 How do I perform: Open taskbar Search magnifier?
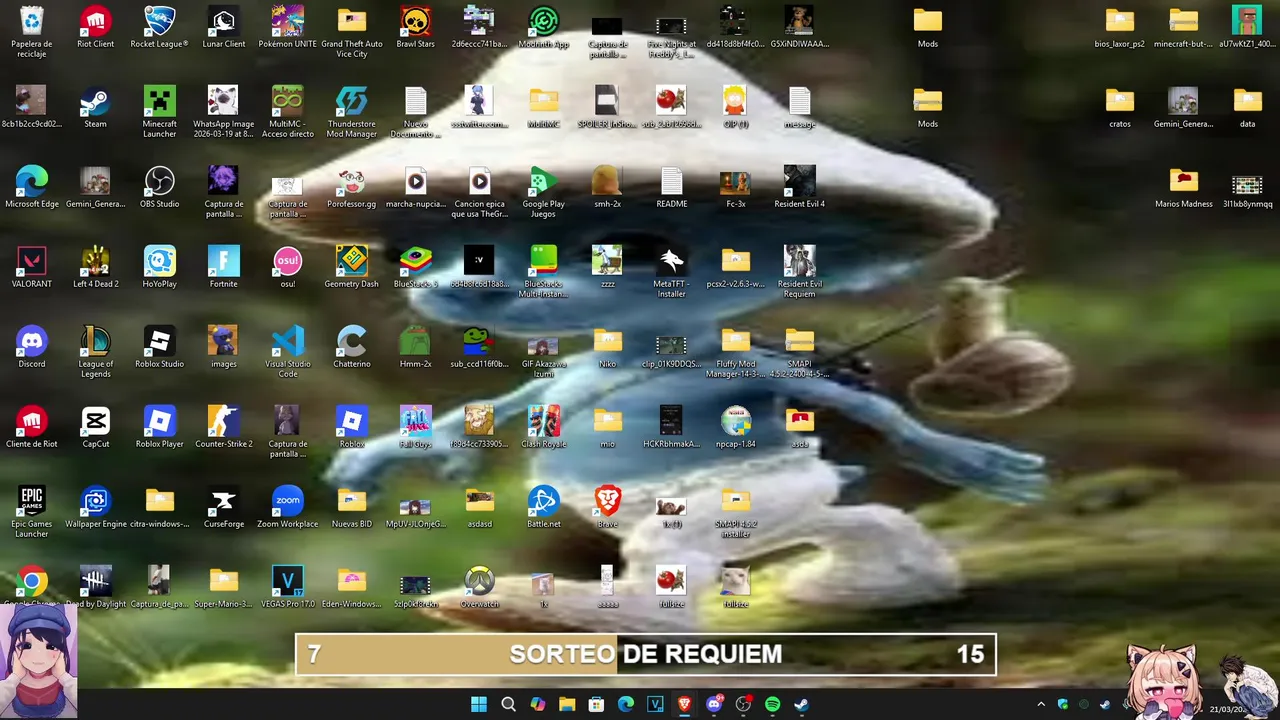click(508, 704)
